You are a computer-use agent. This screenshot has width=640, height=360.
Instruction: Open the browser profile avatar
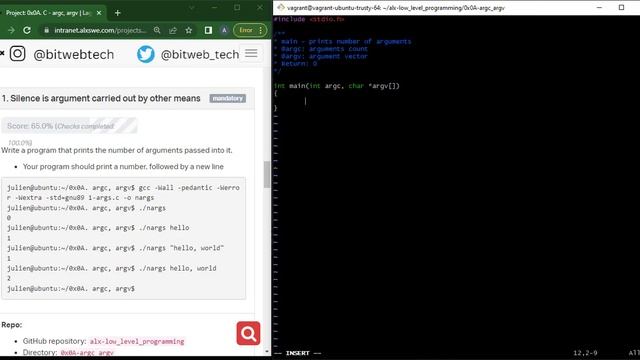click(x=224, y=30)
